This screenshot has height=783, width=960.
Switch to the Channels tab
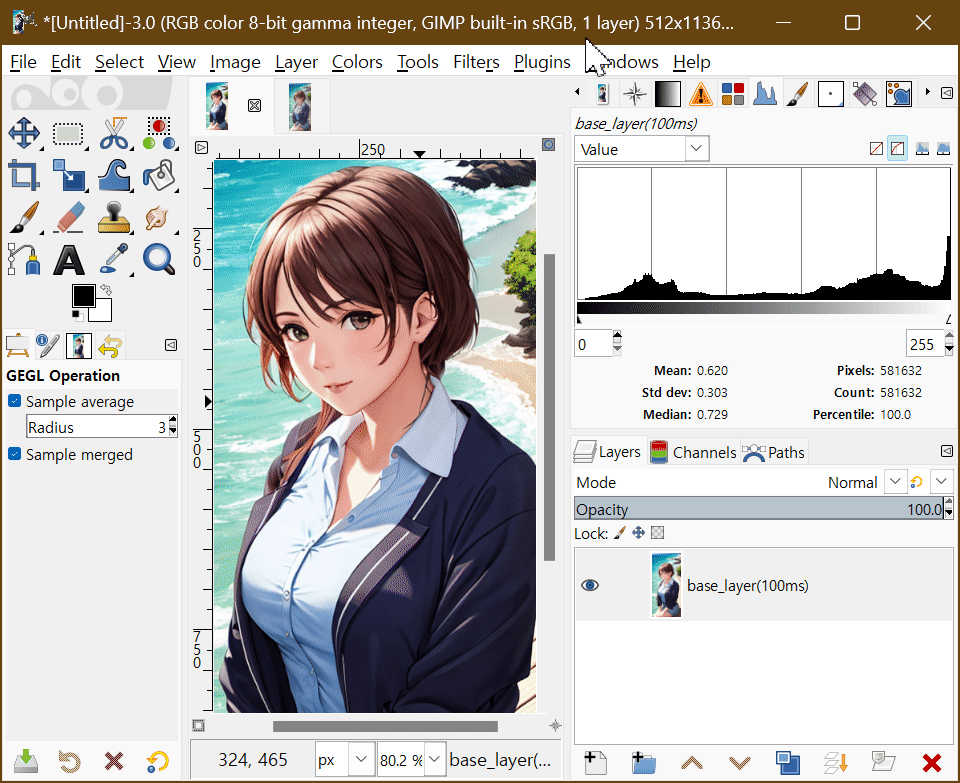(x=694, y=452)
